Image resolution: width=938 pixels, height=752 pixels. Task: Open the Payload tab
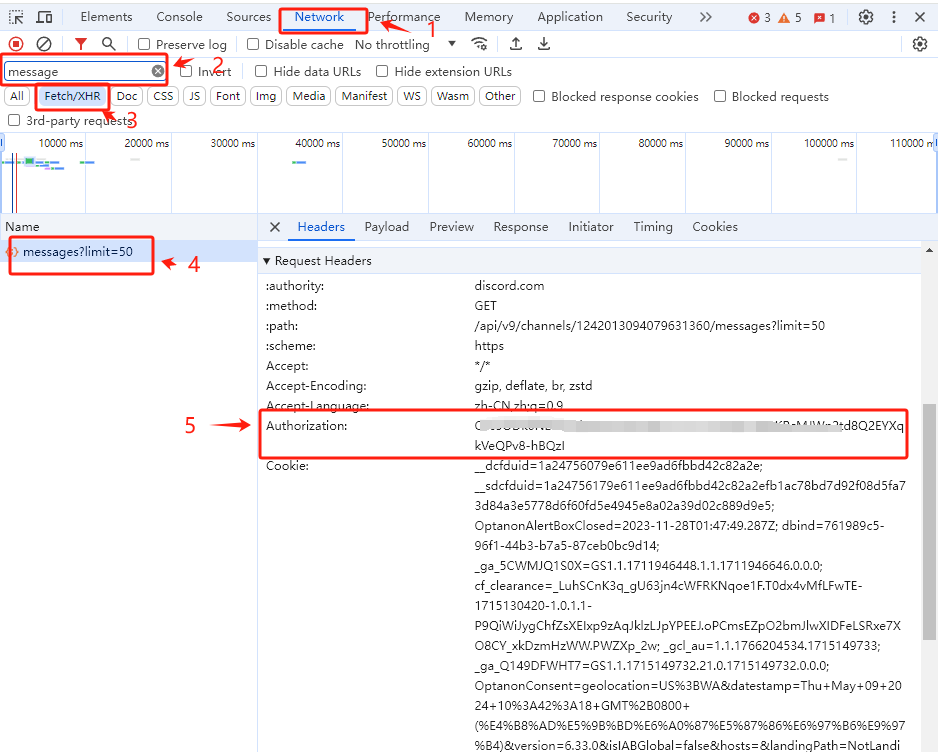pyautogui.click(x=387, y=227)
